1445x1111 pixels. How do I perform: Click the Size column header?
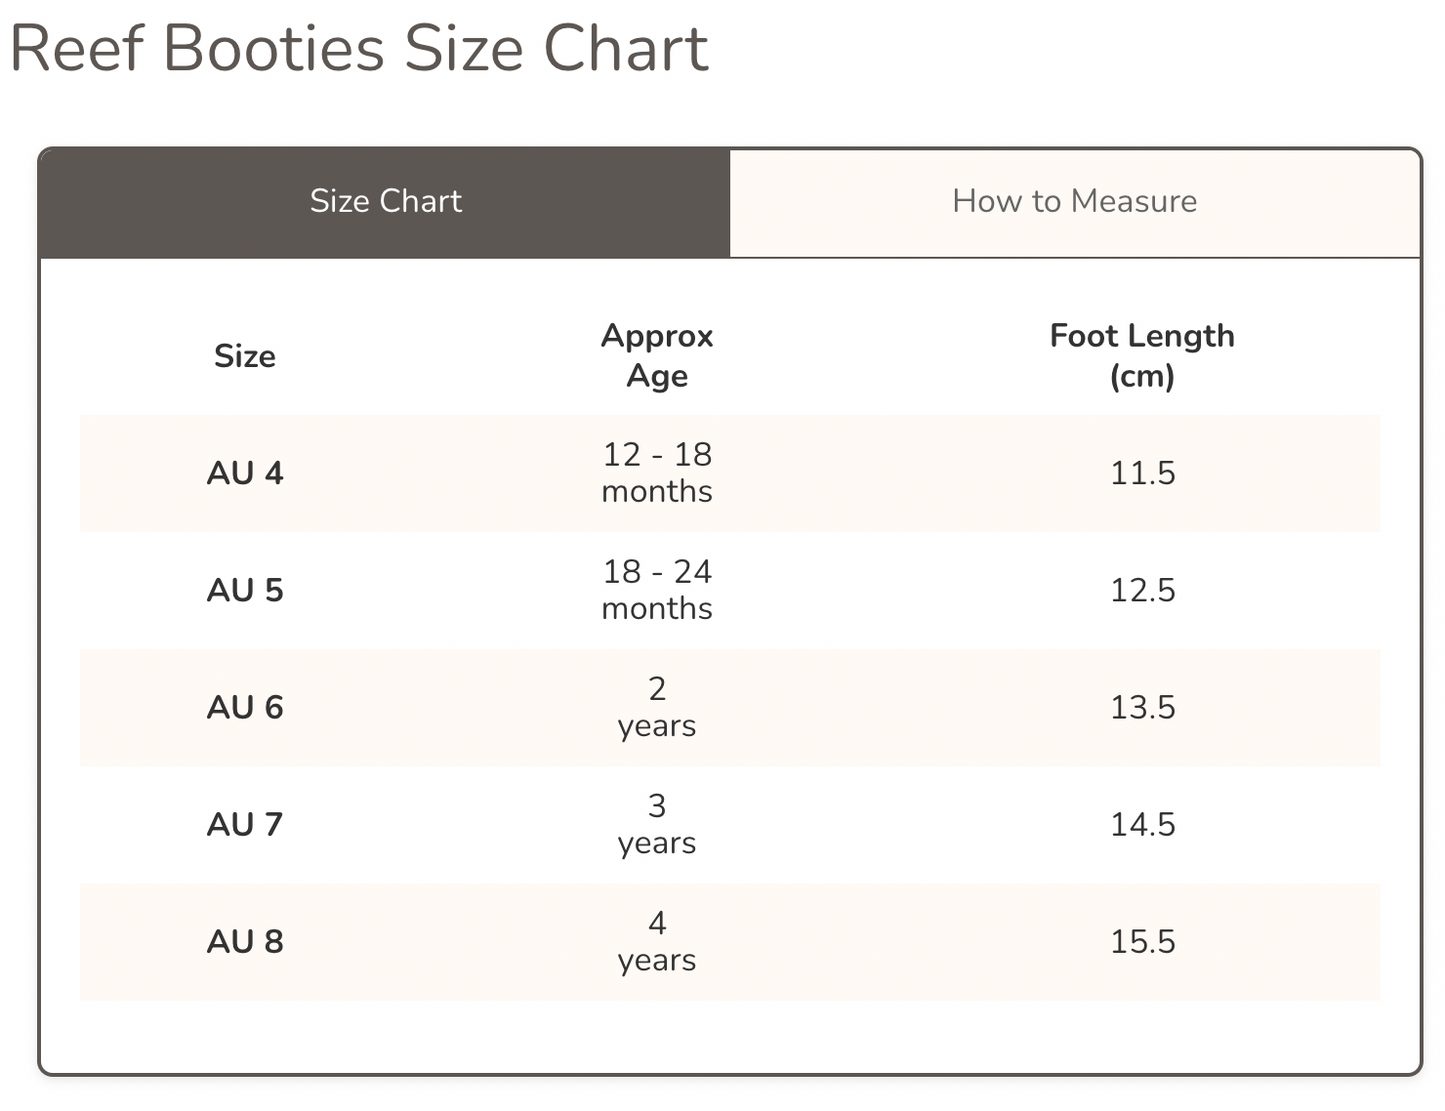[x=245, y=356]
